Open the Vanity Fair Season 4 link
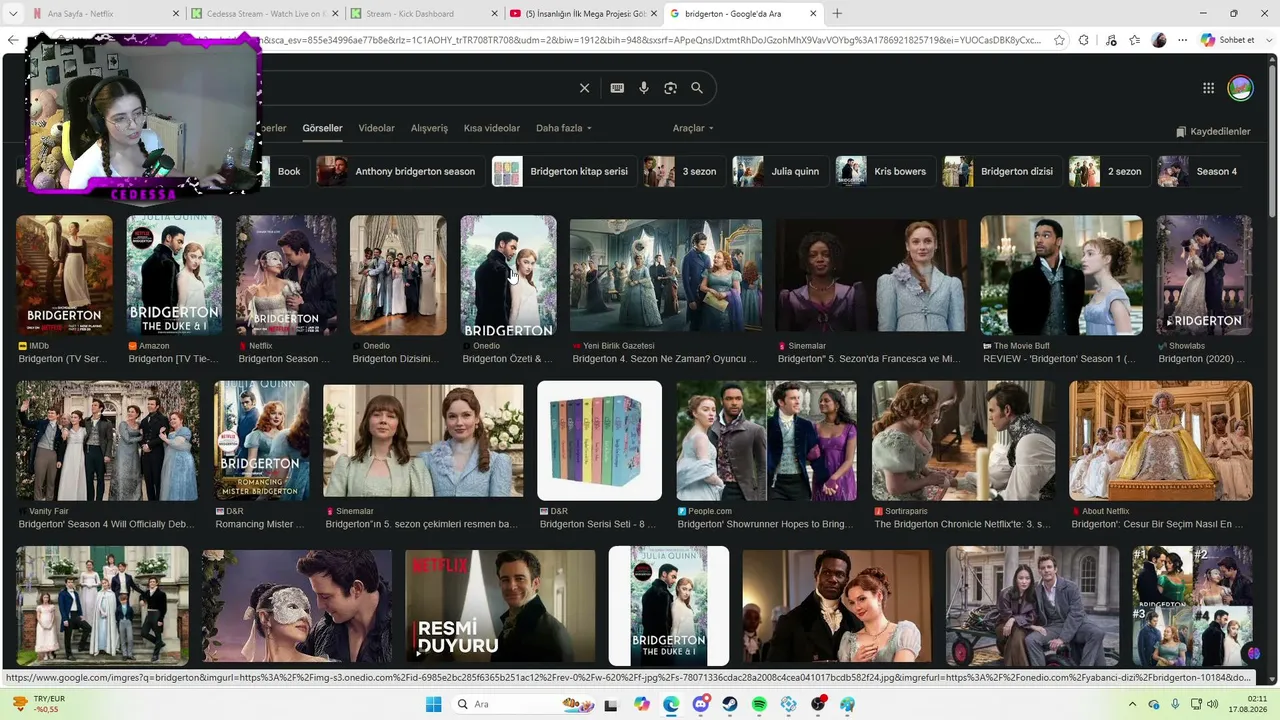1280x720 pixels. click(107, 524)
